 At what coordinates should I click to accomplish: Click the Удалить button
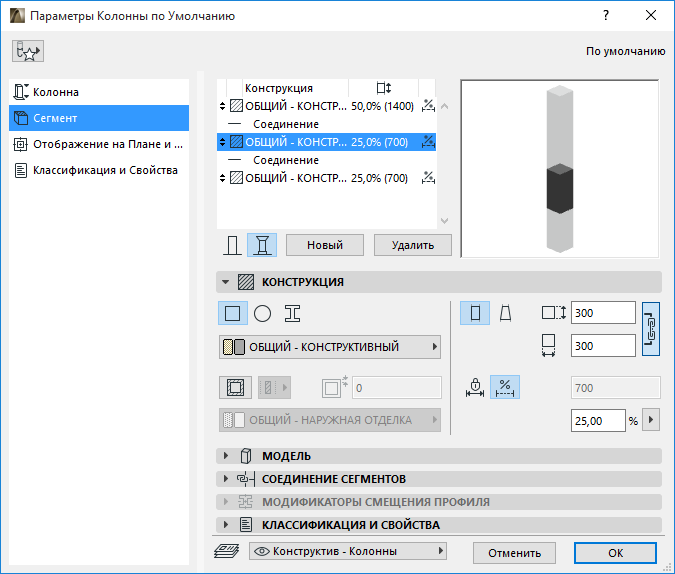[x=413, y=245]
